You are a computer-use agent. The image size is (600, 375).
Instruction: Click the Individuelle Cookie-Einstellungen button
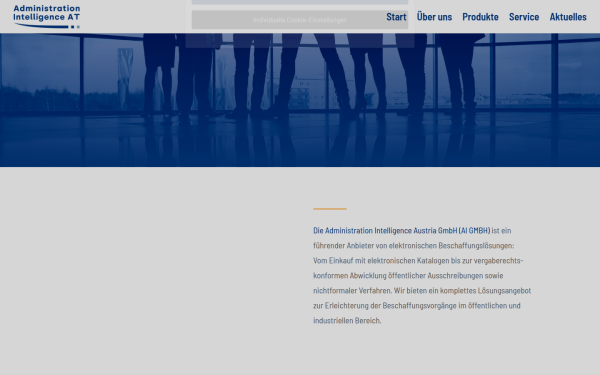coord(300,20)
